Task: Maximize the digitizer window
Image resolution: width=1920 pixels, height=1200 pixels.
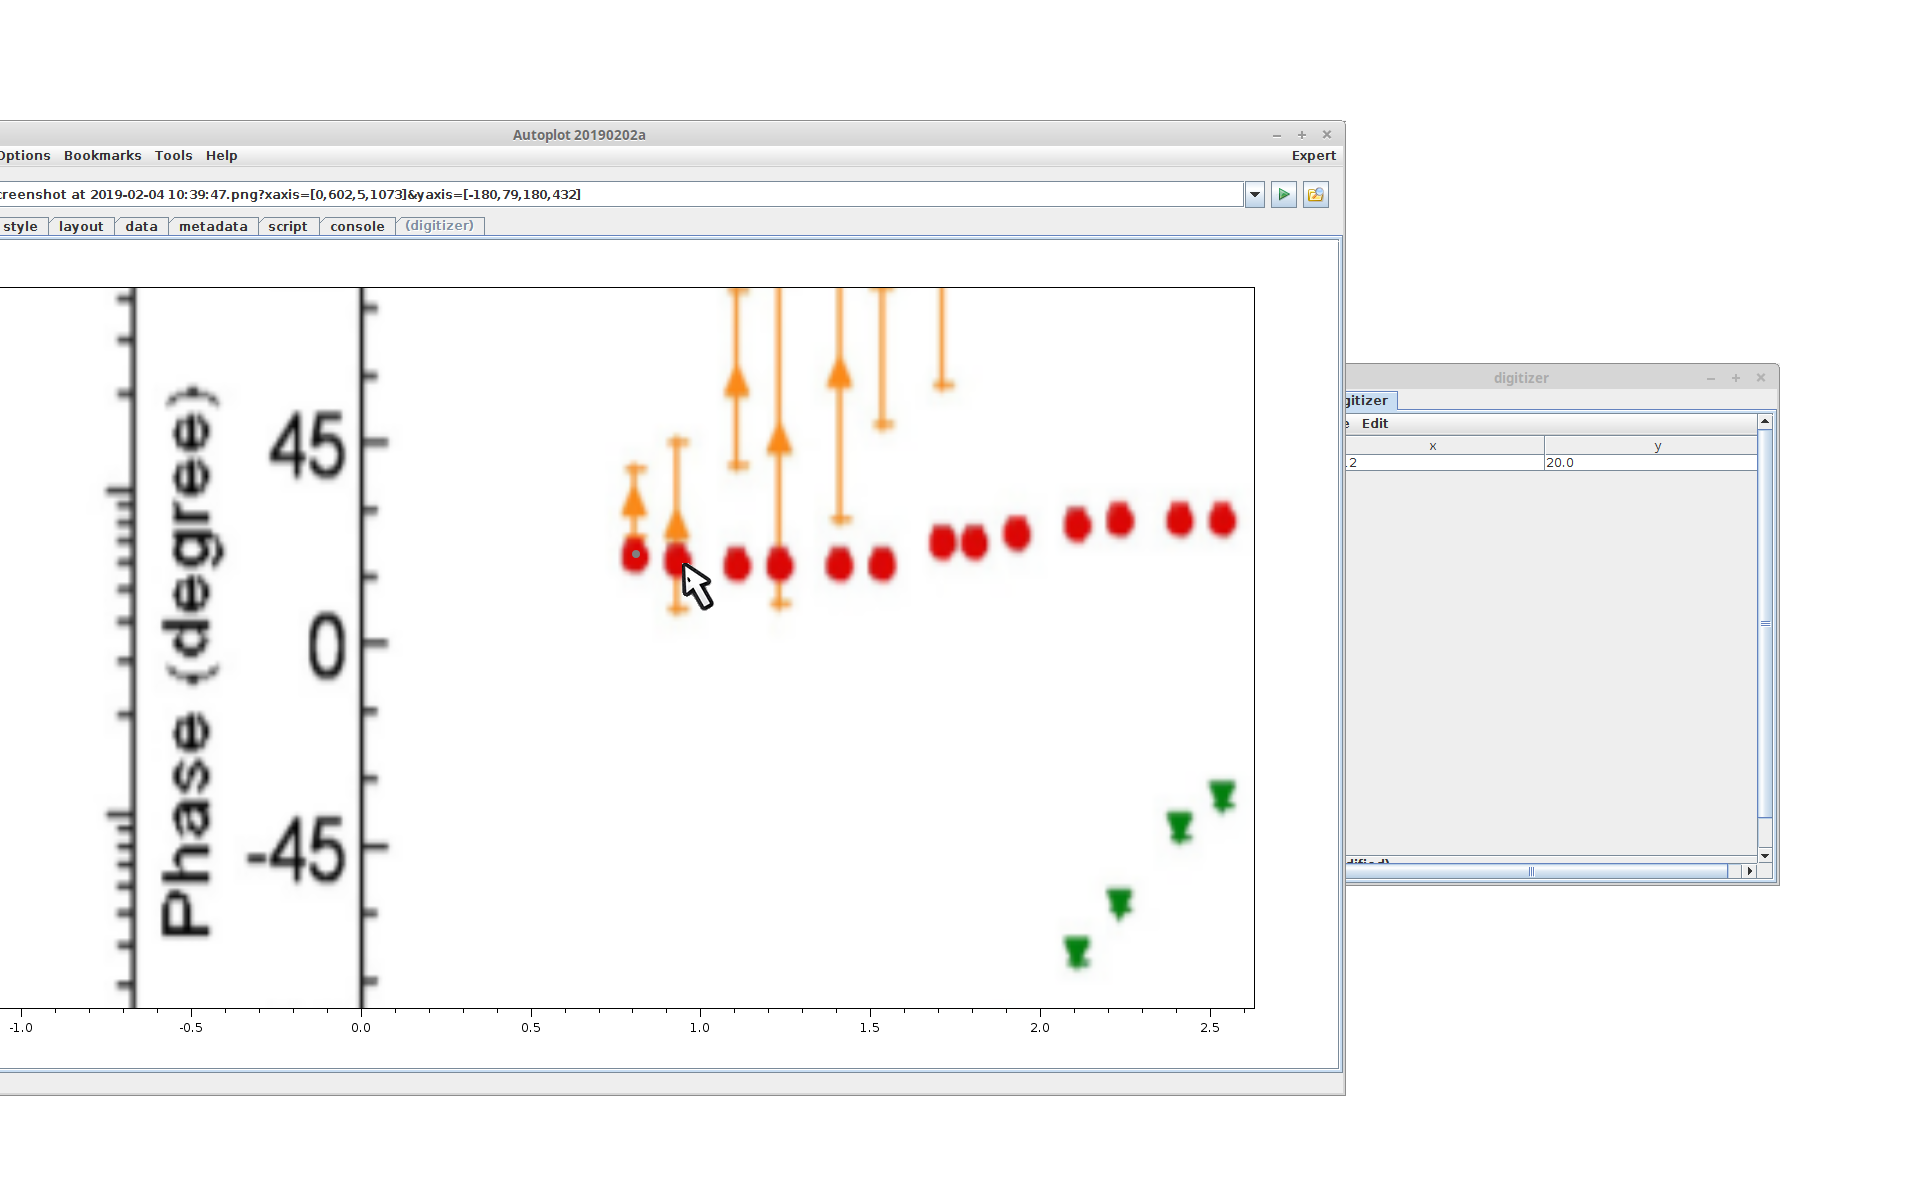Action: coord(1736,378)
